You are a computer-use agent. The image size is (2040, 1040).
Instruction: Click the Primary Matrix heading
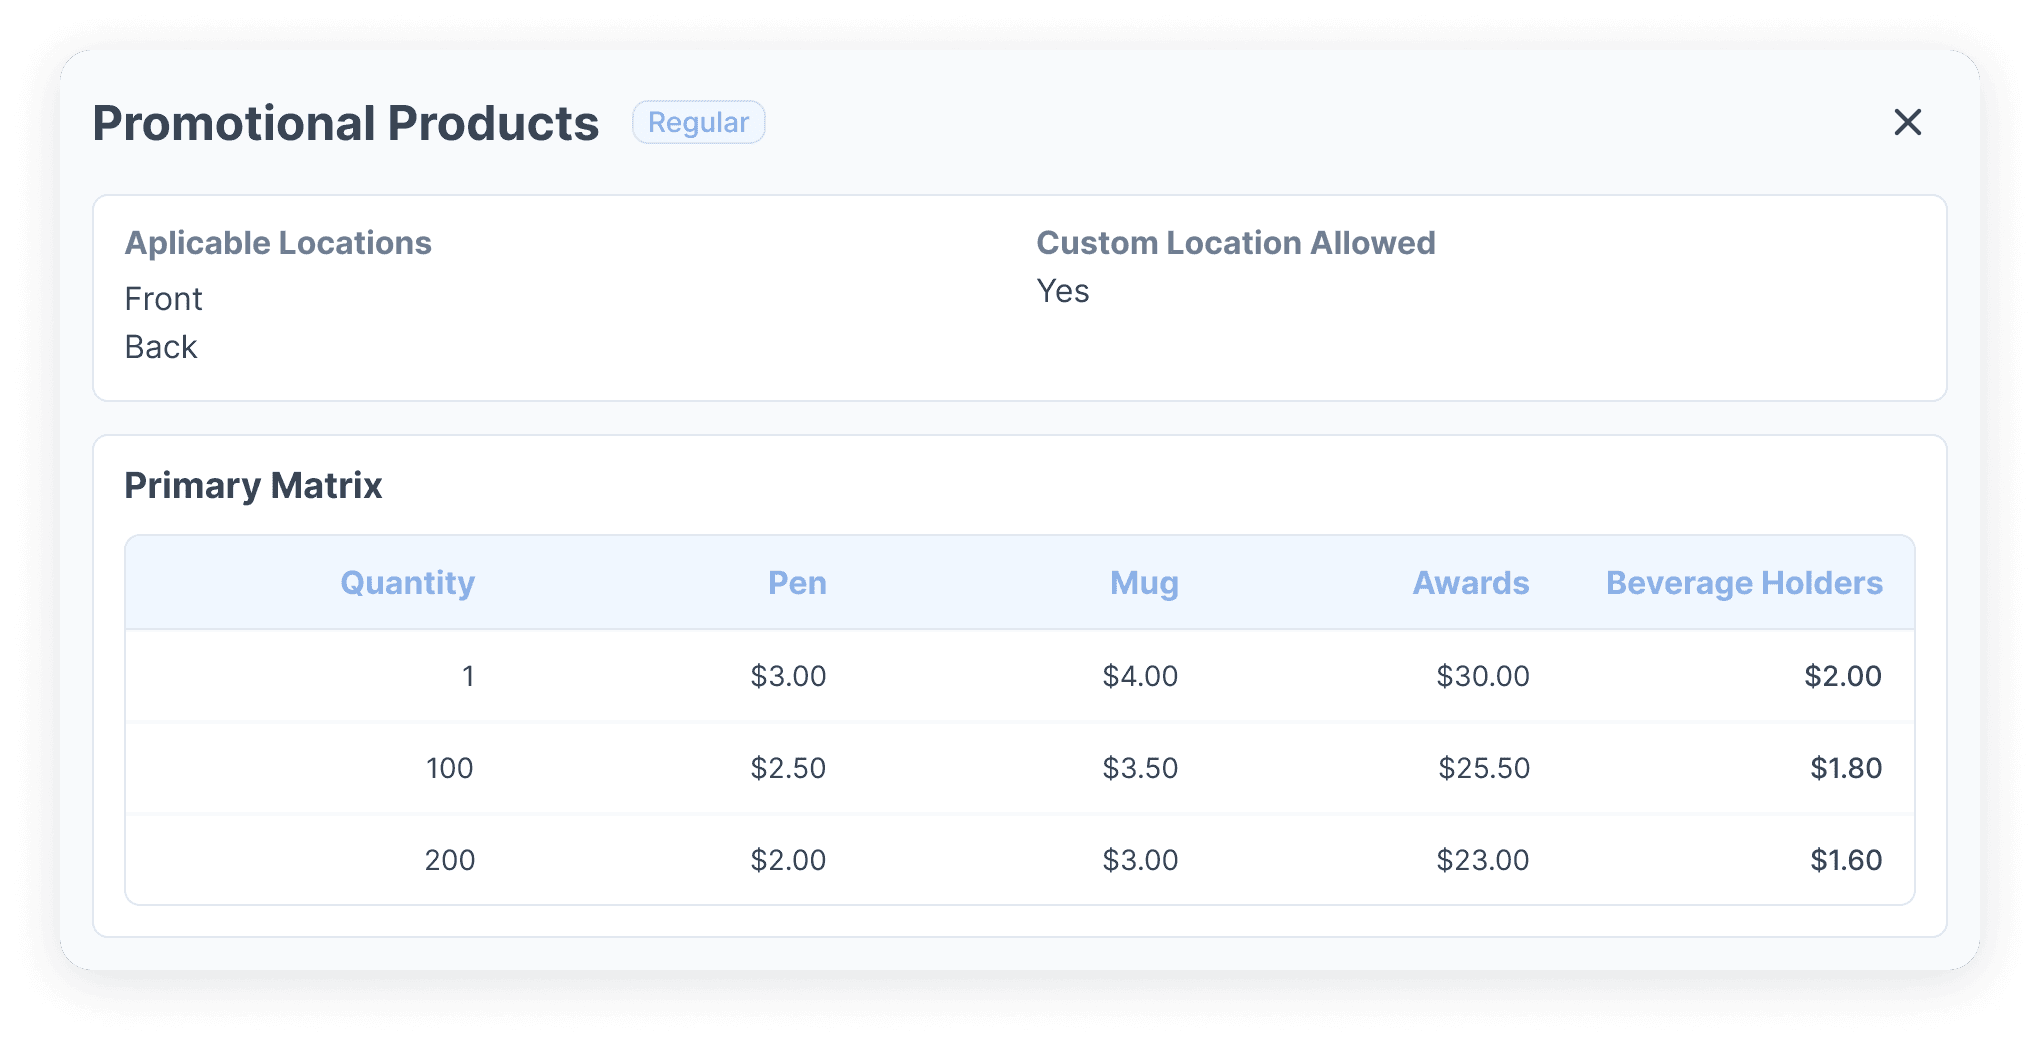click(253, 485)
